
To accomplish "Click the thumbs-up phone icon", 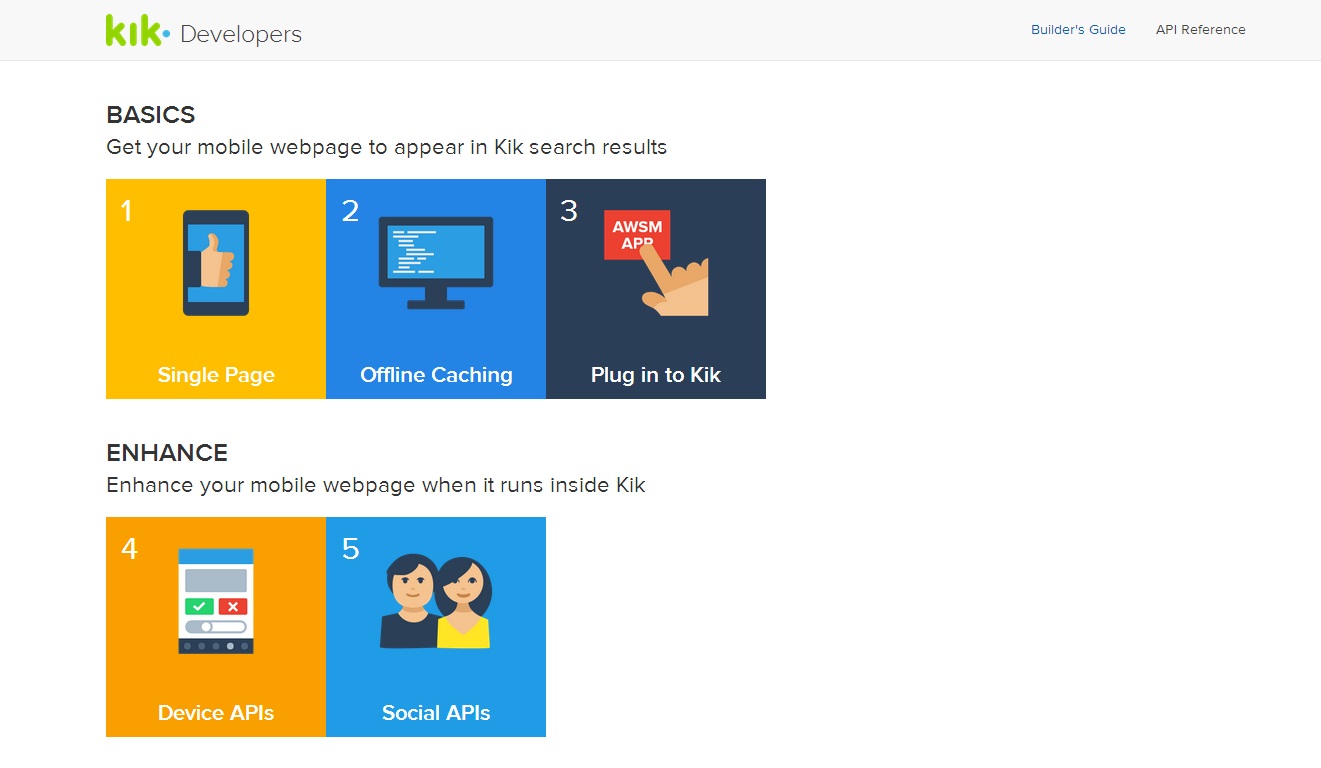I will pos(216,263).
